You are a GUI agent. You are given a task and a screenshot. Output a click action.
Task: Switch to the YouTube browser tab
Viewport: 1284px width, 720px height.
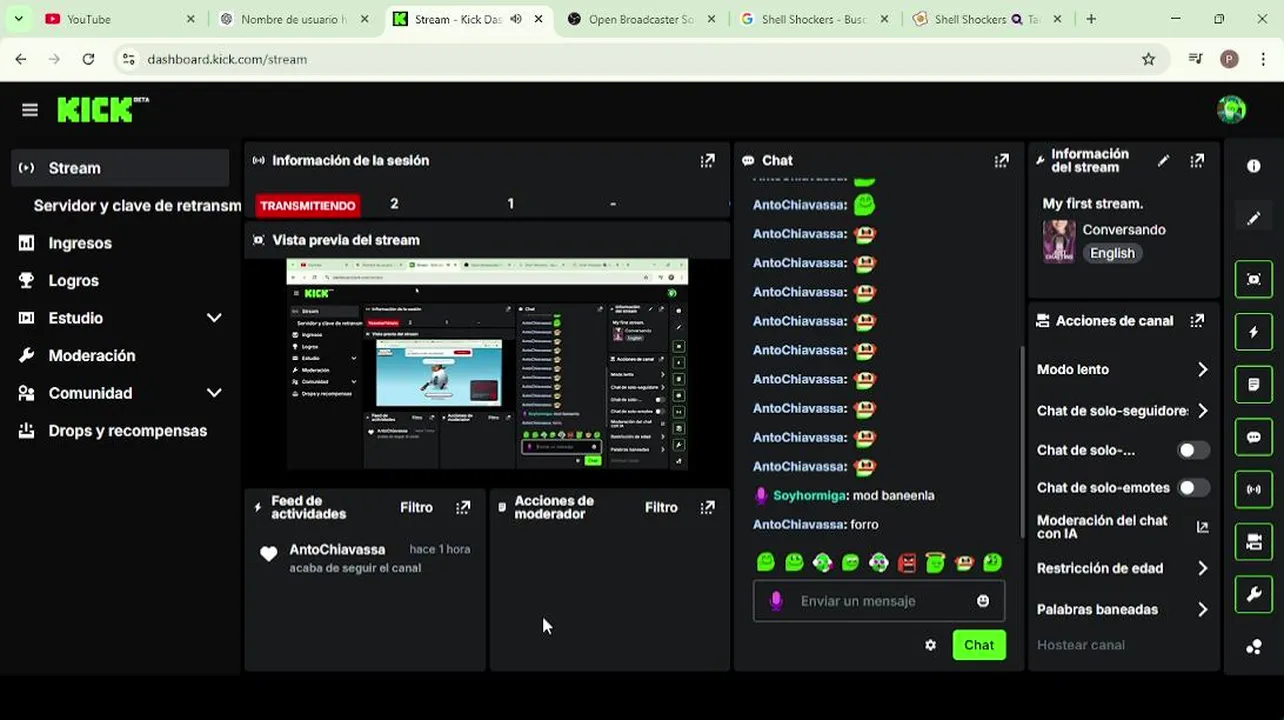[120, 19]
